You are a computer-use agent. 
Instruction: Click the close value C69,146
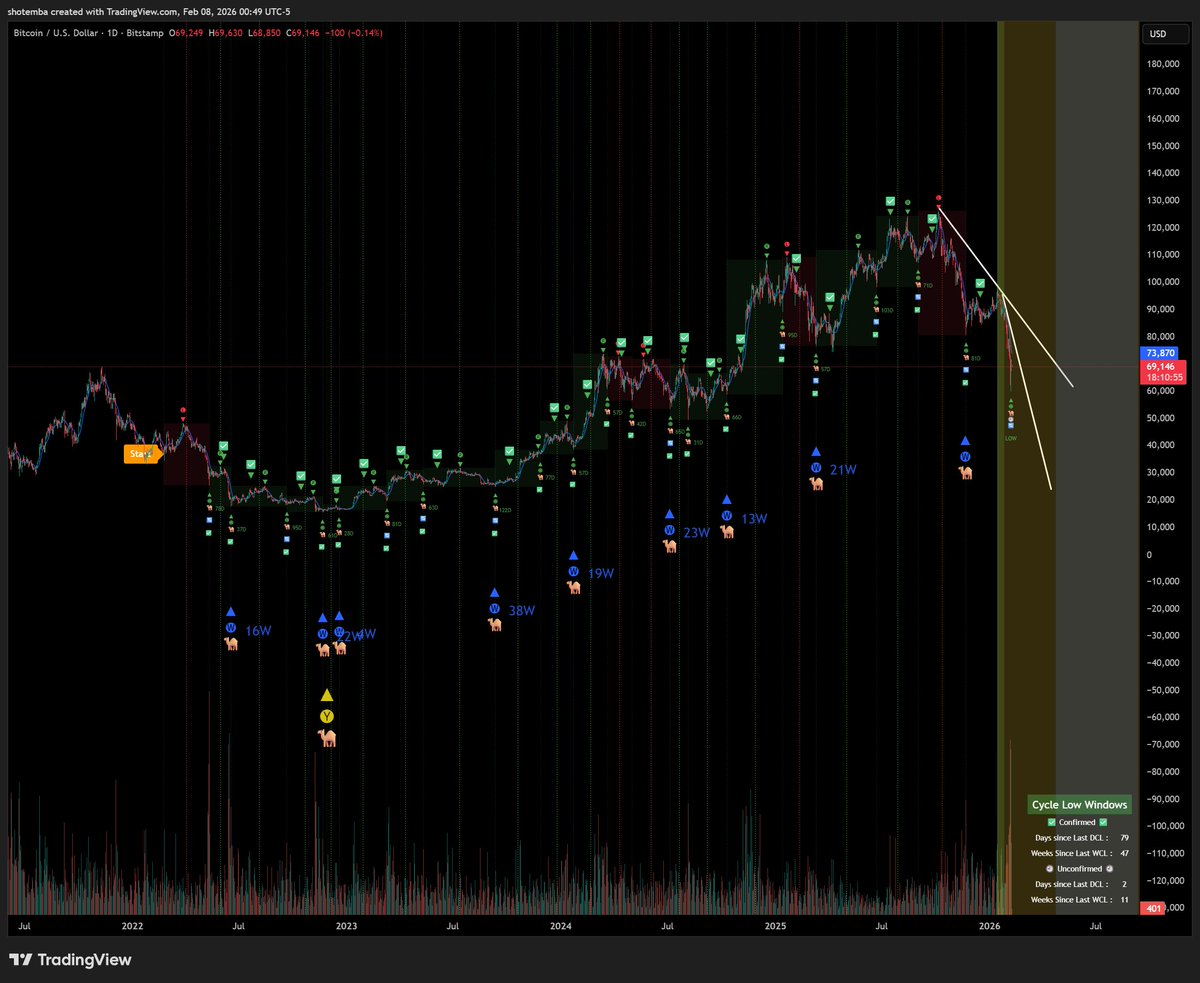point(304,33)
